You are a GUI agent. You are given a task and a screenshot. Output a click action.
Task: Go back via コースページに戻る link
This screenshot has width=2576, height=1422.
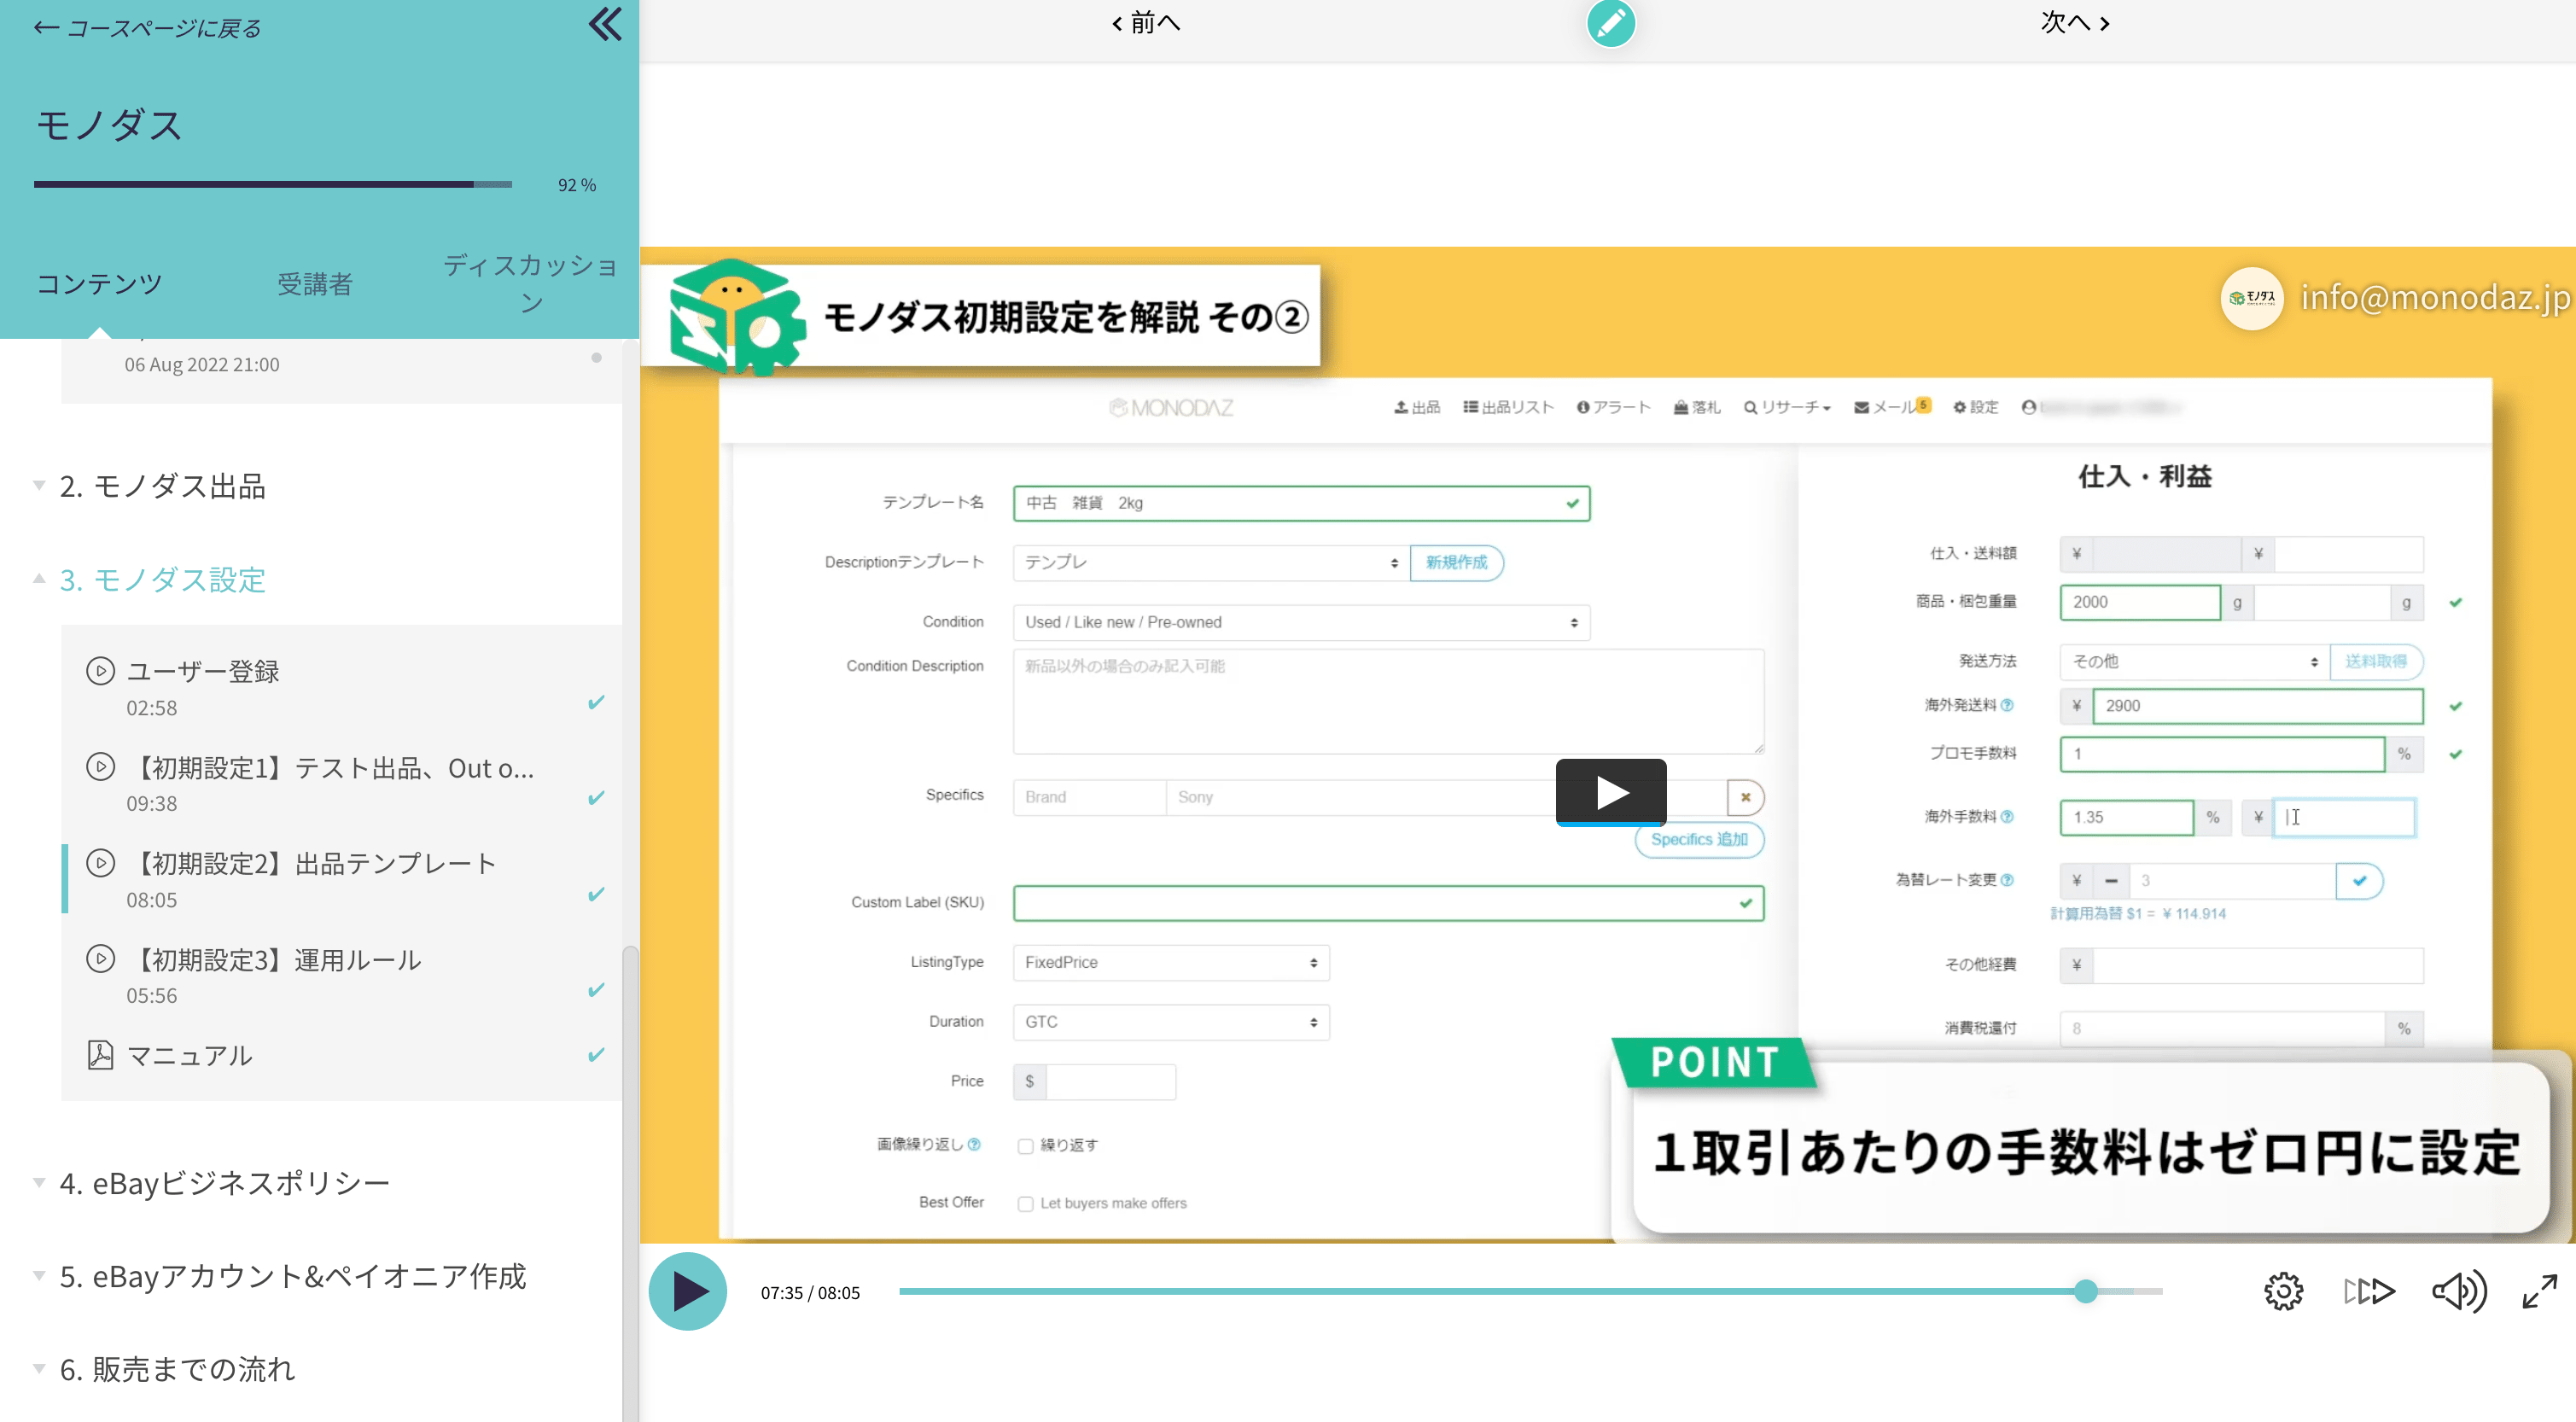coord(147,28)
